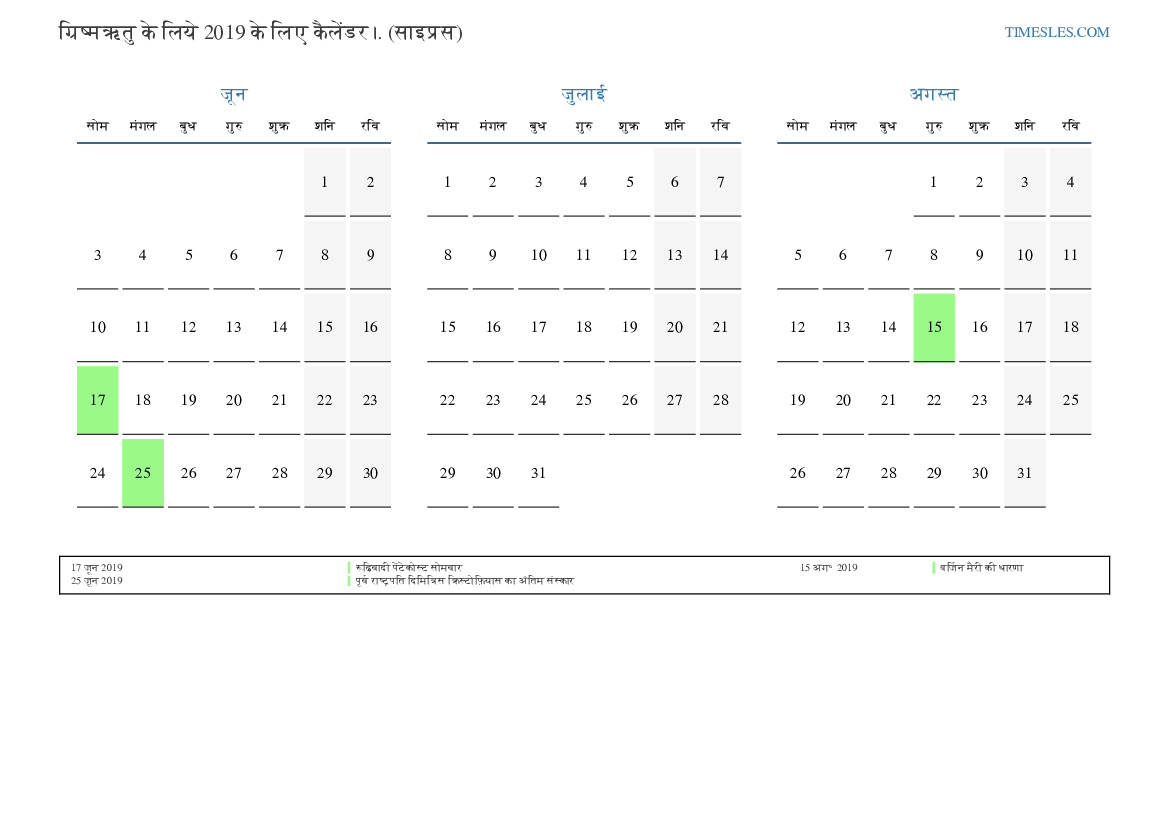Screen dimensions: 1169x827
Task: Select the green-highlighted 15 in August
Action: (x=934, y=327)
